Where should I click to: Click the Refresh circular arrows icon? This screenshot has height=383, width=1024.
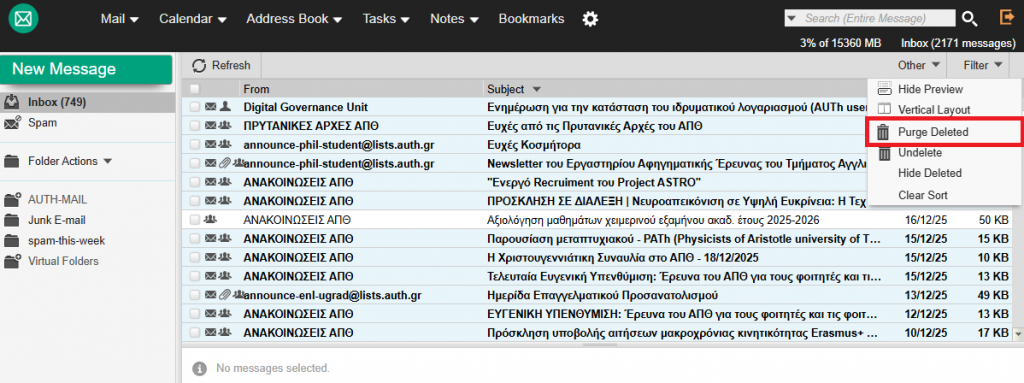[x=199, y=65]
